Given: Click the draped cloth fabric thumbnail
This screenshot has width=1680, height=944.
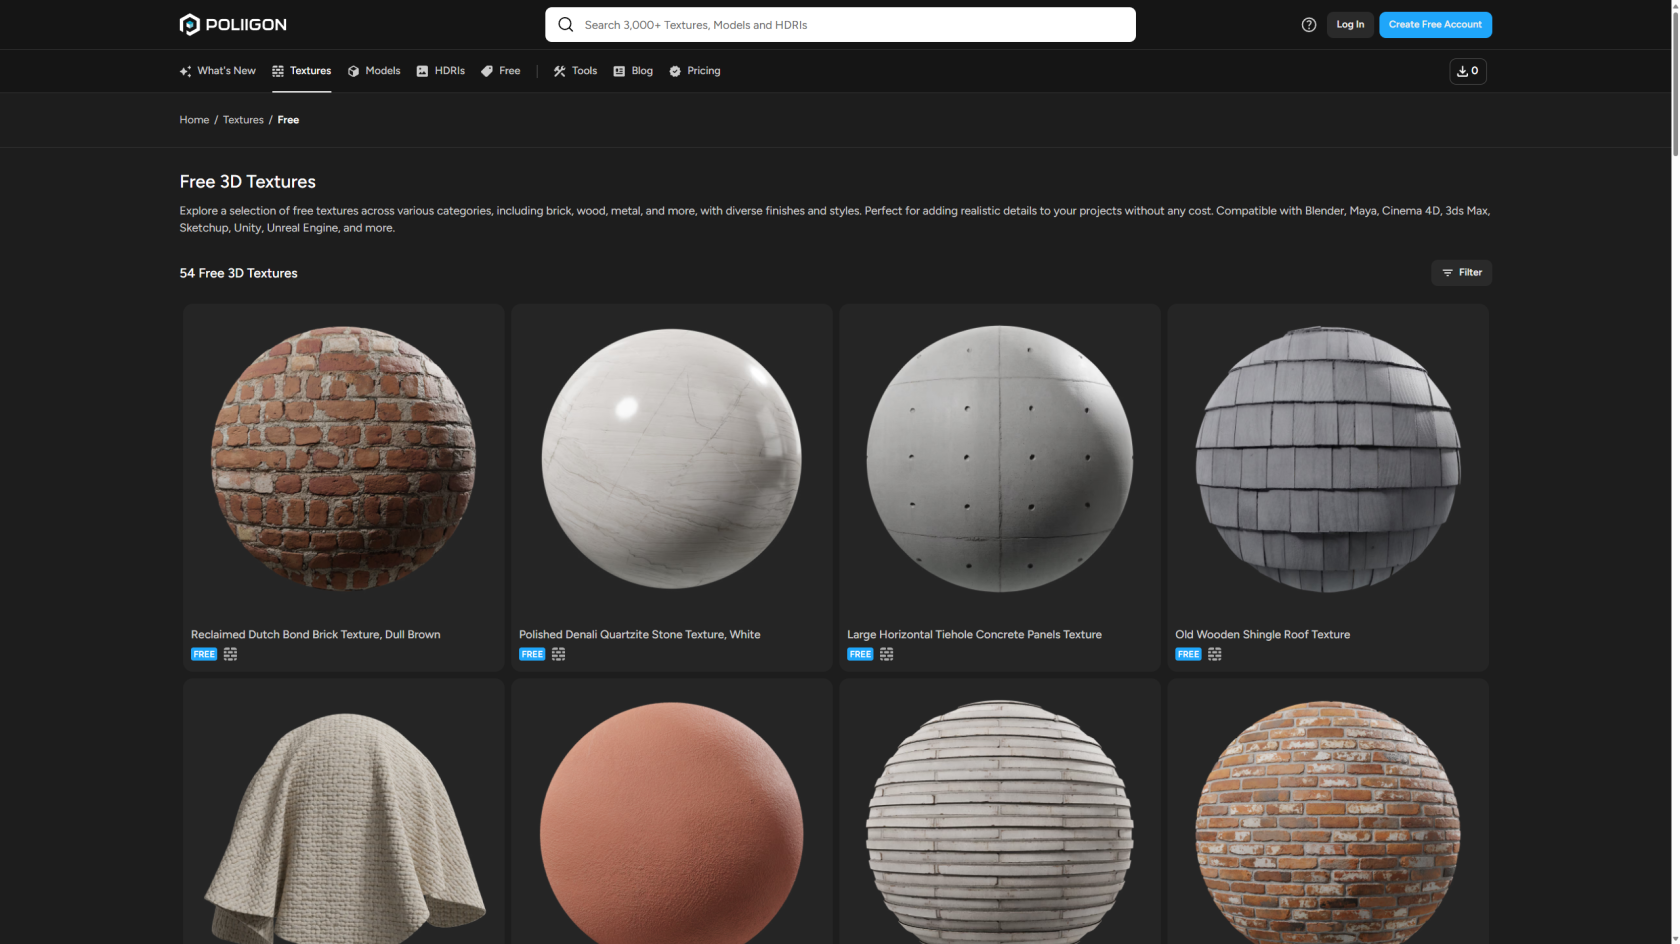Looking at the screenshot, I should (x=344, y=828).
